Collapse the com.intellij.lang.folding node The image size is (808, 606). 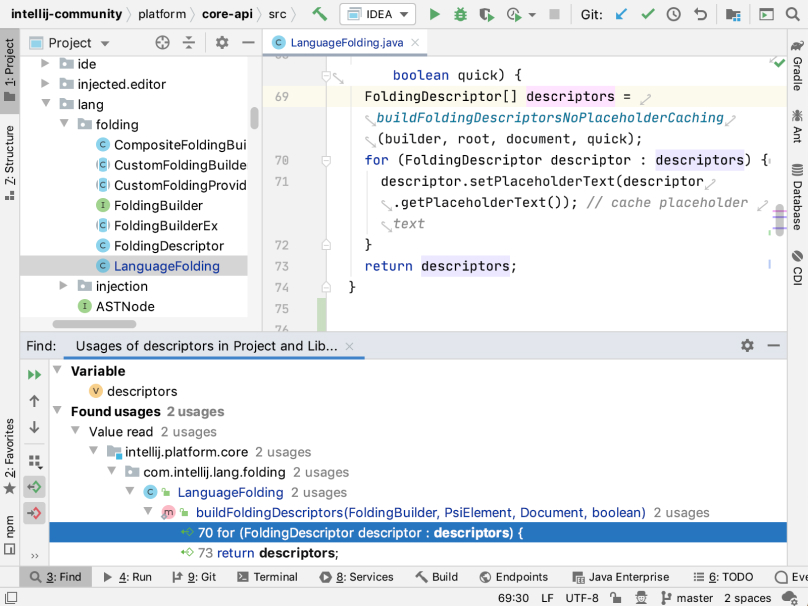point(112,470)
